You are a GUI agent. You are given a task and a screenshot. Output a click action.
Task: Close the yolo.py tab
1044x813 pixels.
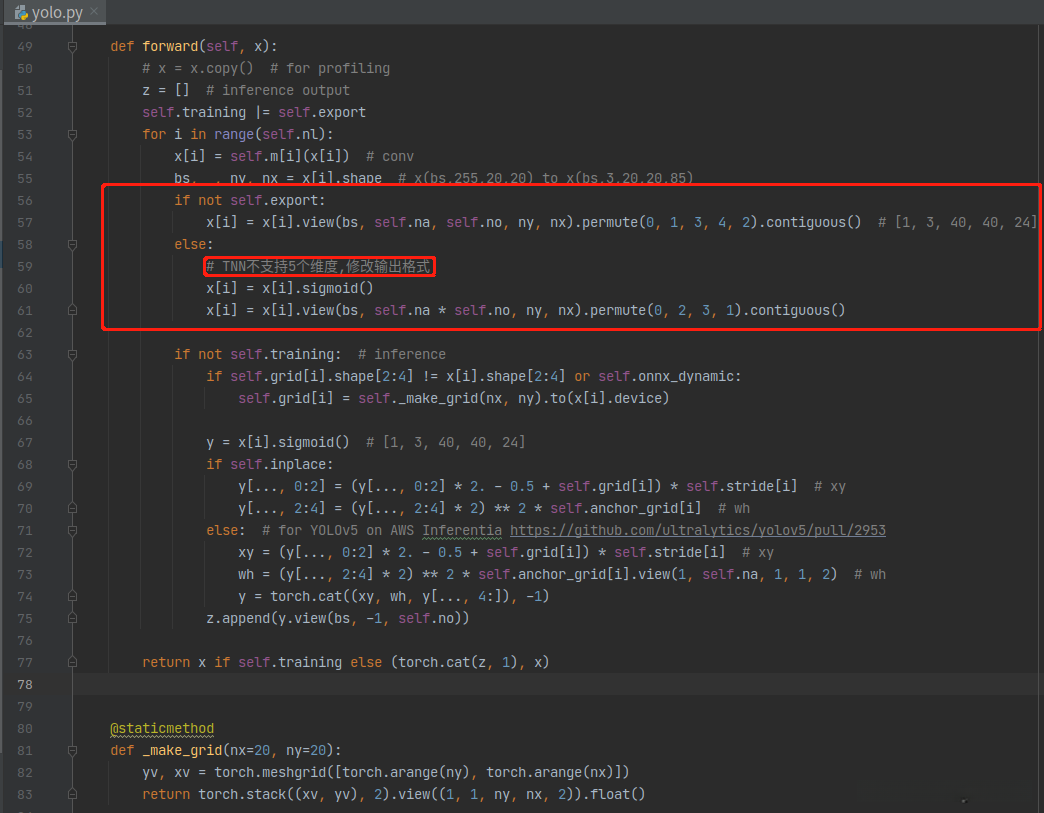point(95,11)
